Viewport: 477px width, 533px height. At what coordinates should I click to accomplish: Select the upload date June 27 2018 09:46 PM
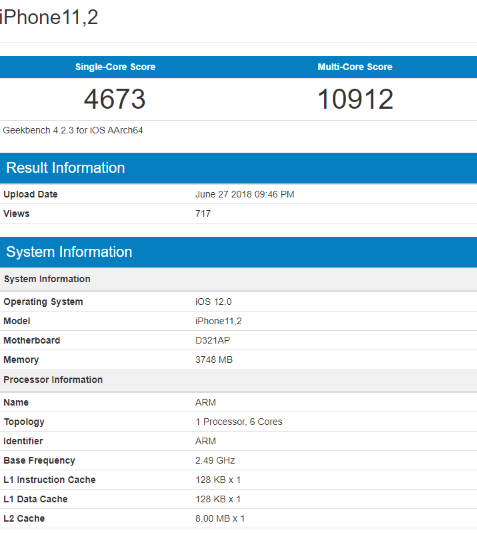click(x=245, y=194)
